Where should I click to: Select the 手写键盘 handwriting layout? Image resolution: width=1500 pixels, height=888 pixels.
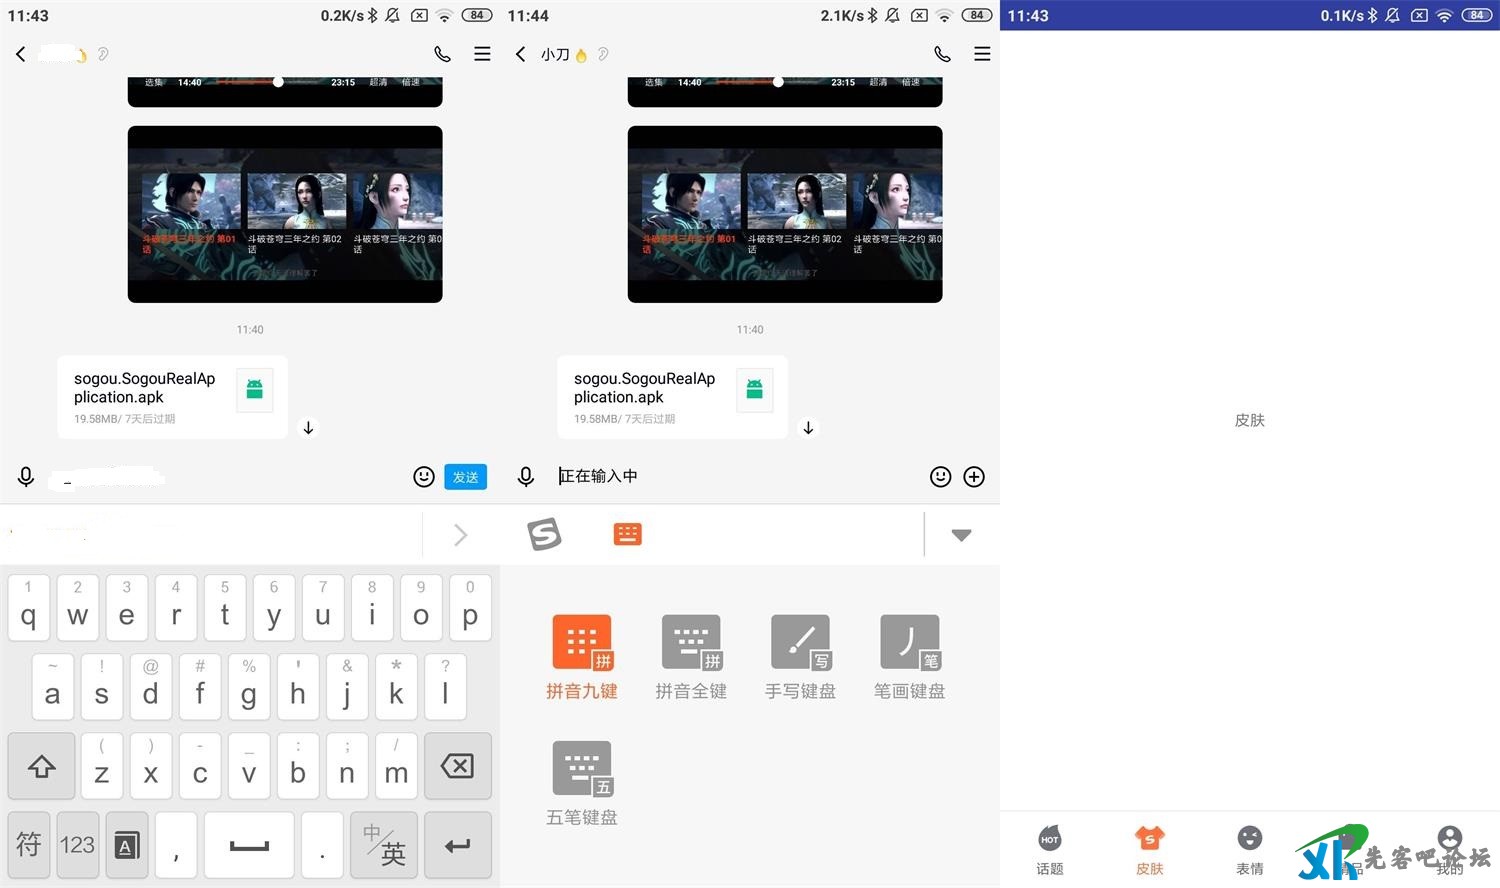tap(800, 657)
